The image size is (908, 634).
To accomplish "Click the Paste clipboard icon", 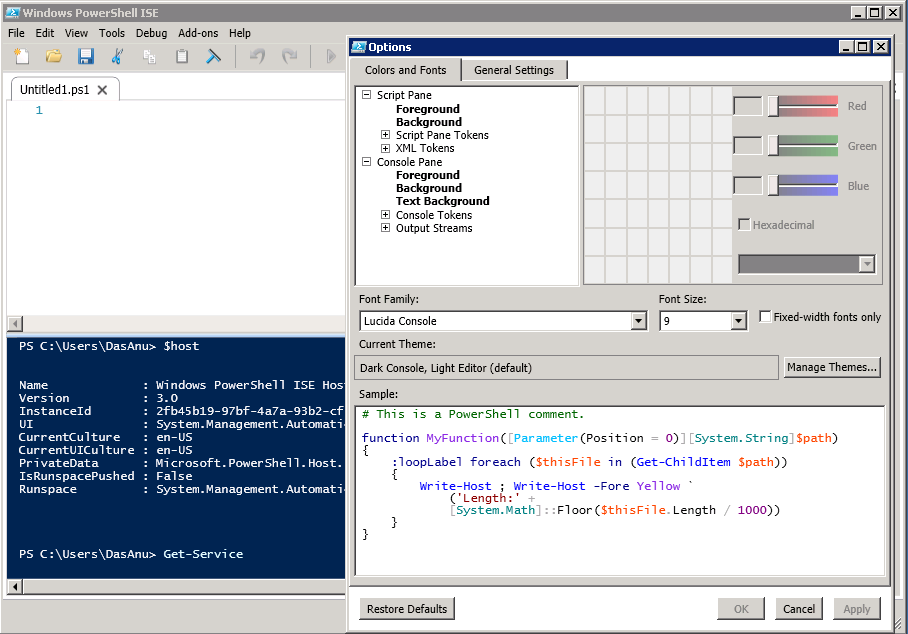I will [181, 56].
